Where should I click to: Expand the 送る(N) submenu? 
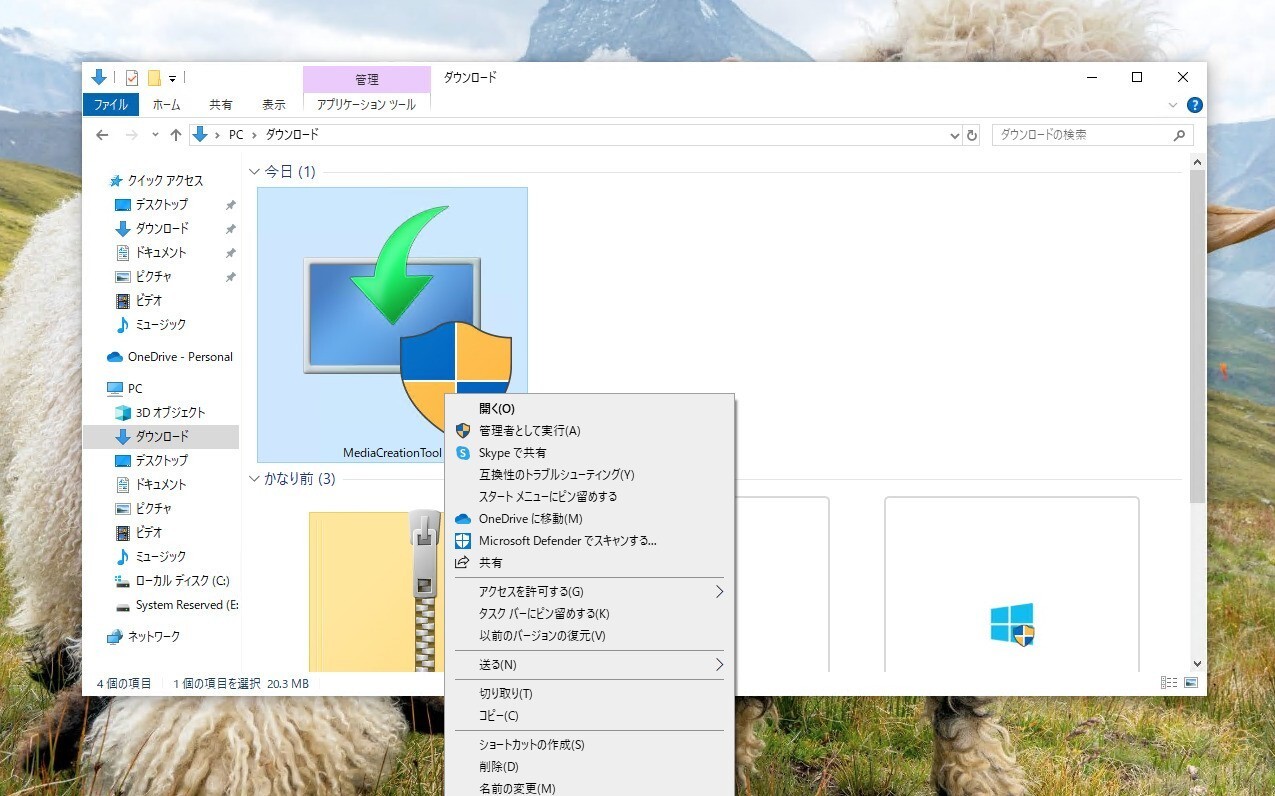click(x=589, y=665)
